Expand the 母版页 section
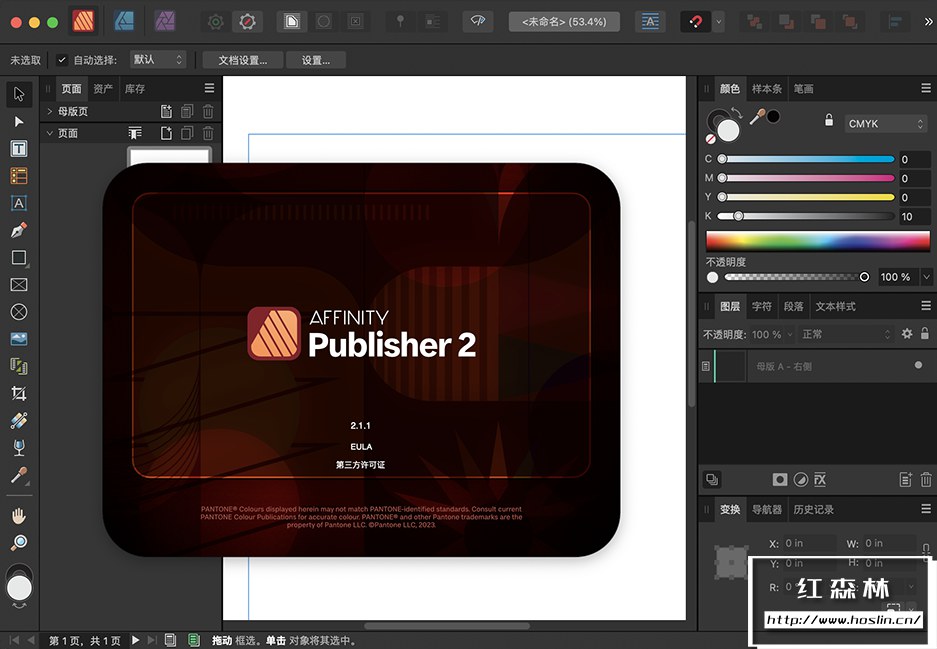The height and width of the screenshot is (649, 937). click(50, 111)
